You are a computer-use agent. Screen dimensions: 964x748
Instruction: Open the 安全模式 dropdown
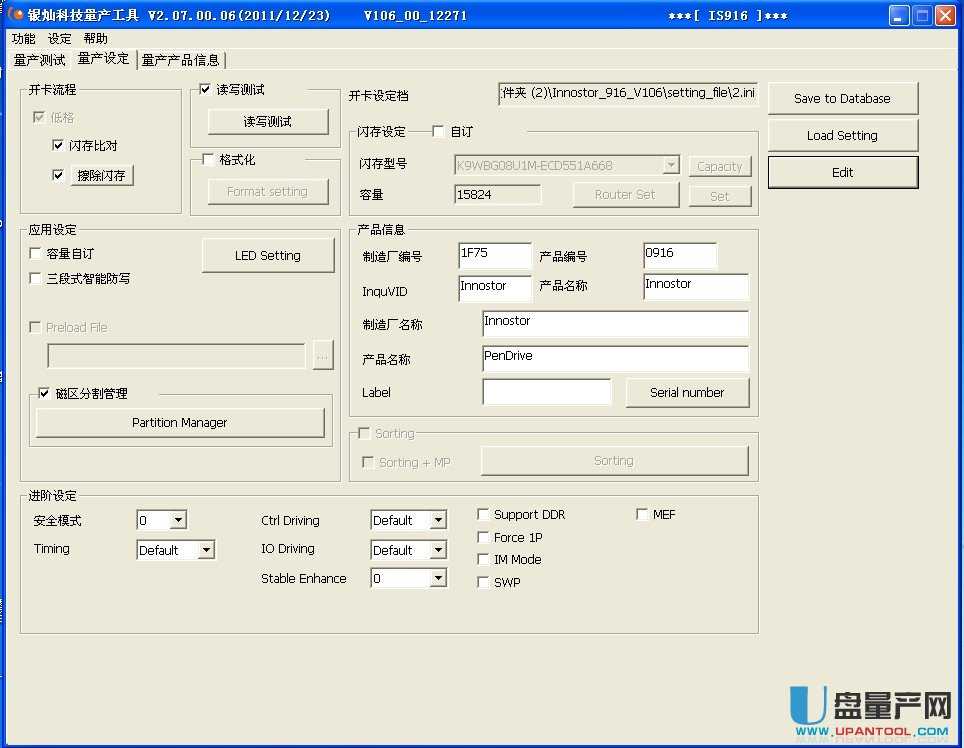(178, 521)
